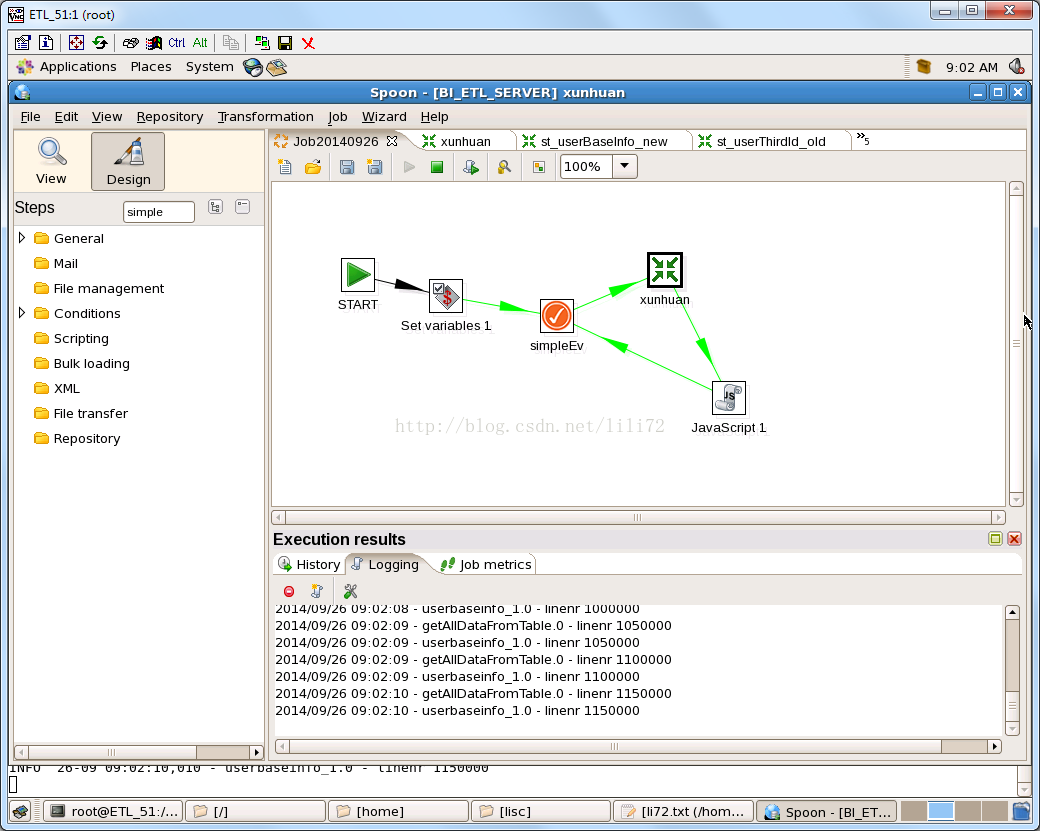Click the volume icon in panel
Viewport: 1040px width, 831px height.
coord(1016,66)
